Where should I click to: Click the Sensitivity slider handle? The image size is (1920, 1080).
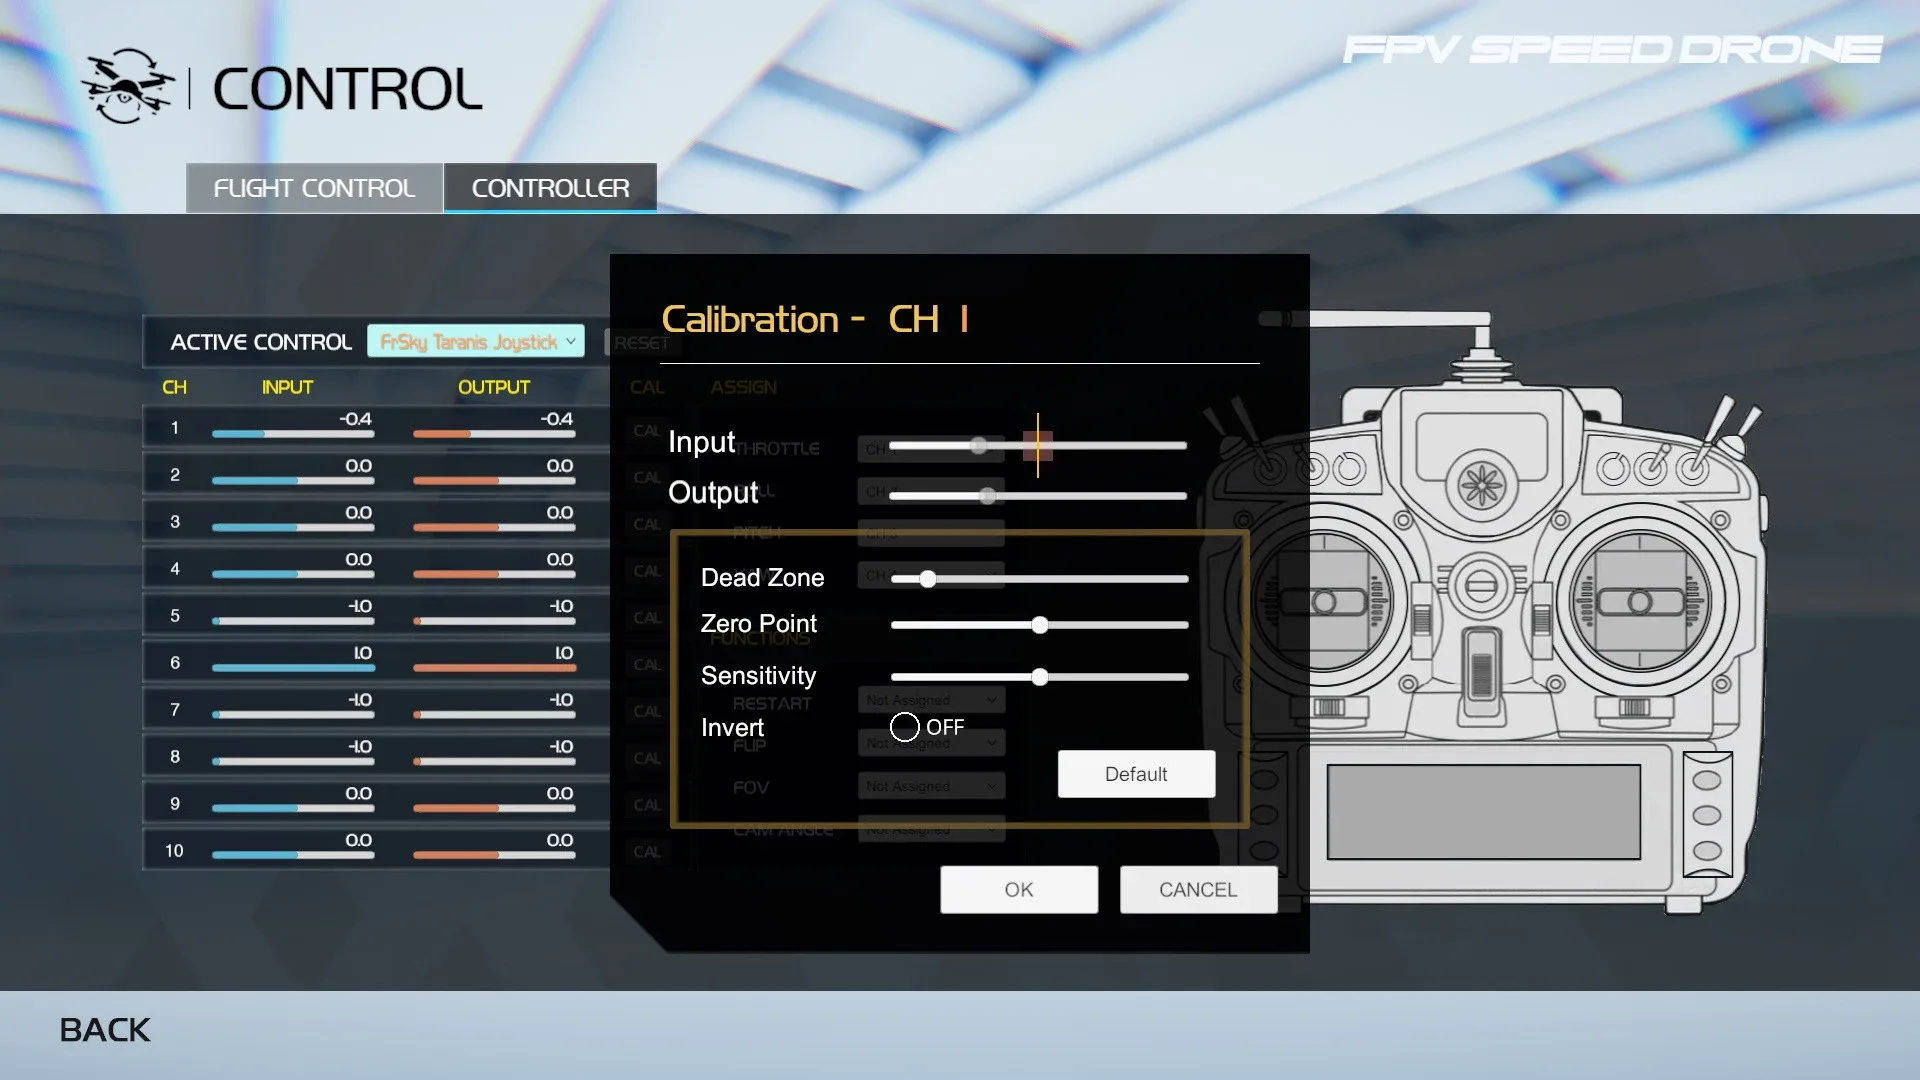1040,677
